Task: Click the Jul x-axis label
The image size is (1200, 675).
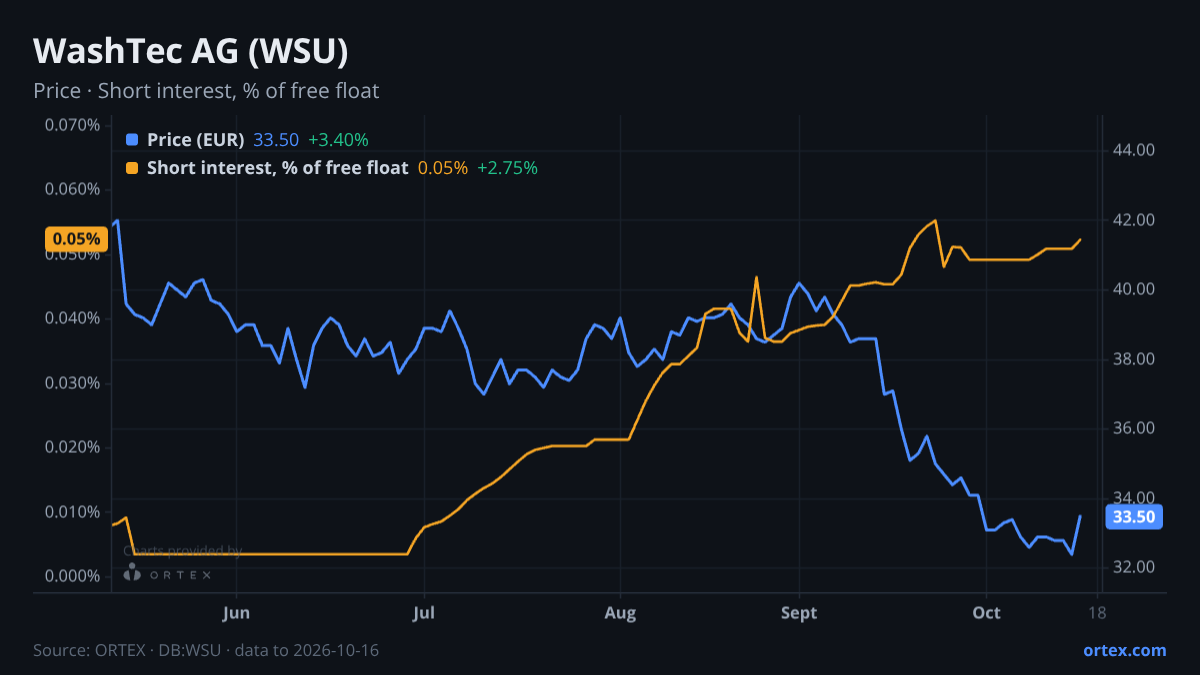Action: pos(424,613)
